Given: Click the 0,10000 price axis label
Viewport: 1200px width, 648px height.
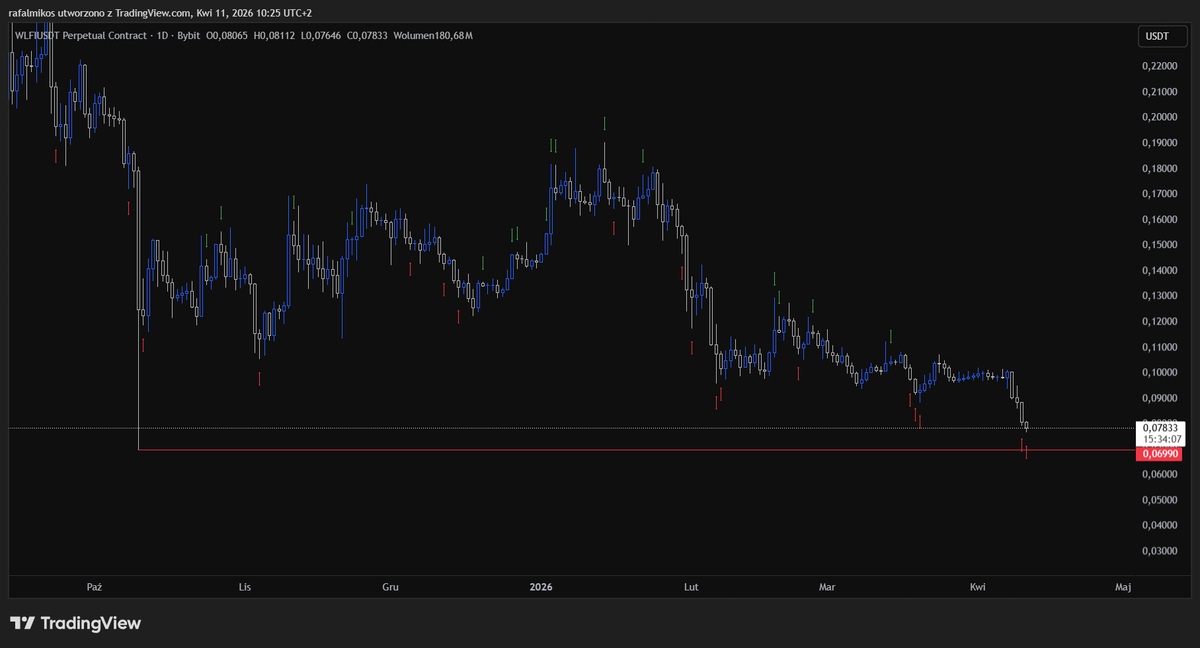Looking at the screenshot, I should [x=1159, y=372].
